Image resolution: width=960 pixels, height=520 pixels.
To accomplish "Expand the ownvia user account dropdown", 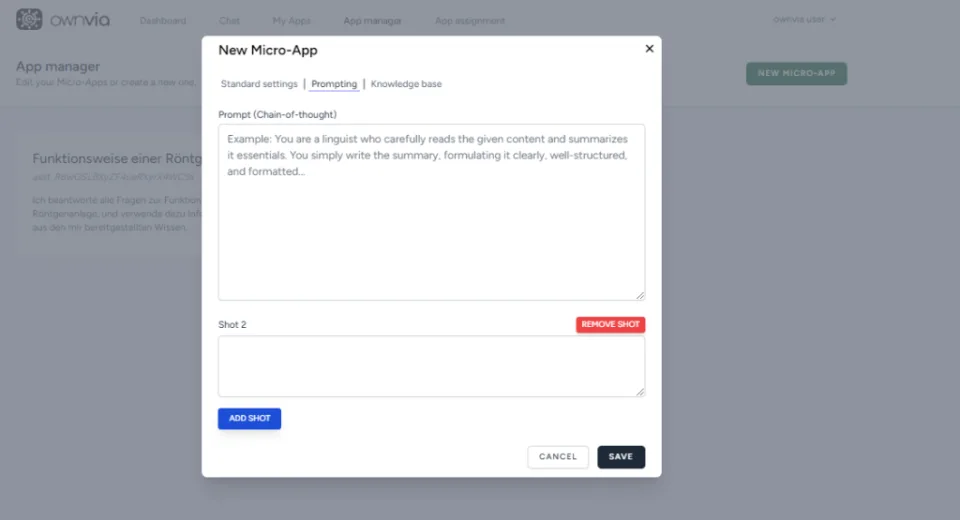I will coord(804,20).
